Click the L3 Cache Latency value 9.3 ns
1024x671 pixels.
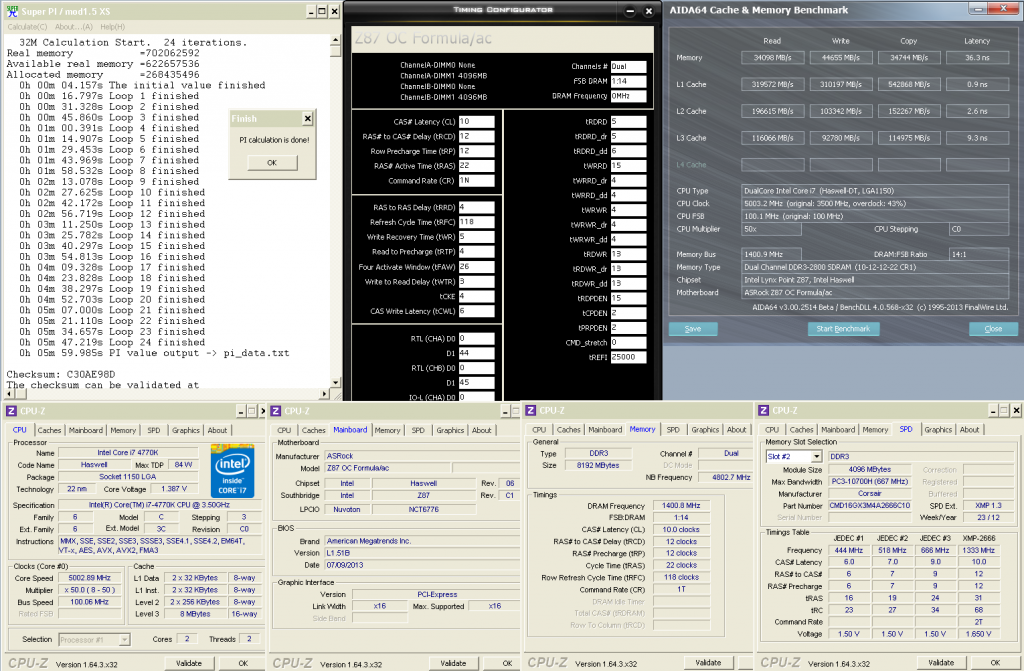[x=977, y=138]
